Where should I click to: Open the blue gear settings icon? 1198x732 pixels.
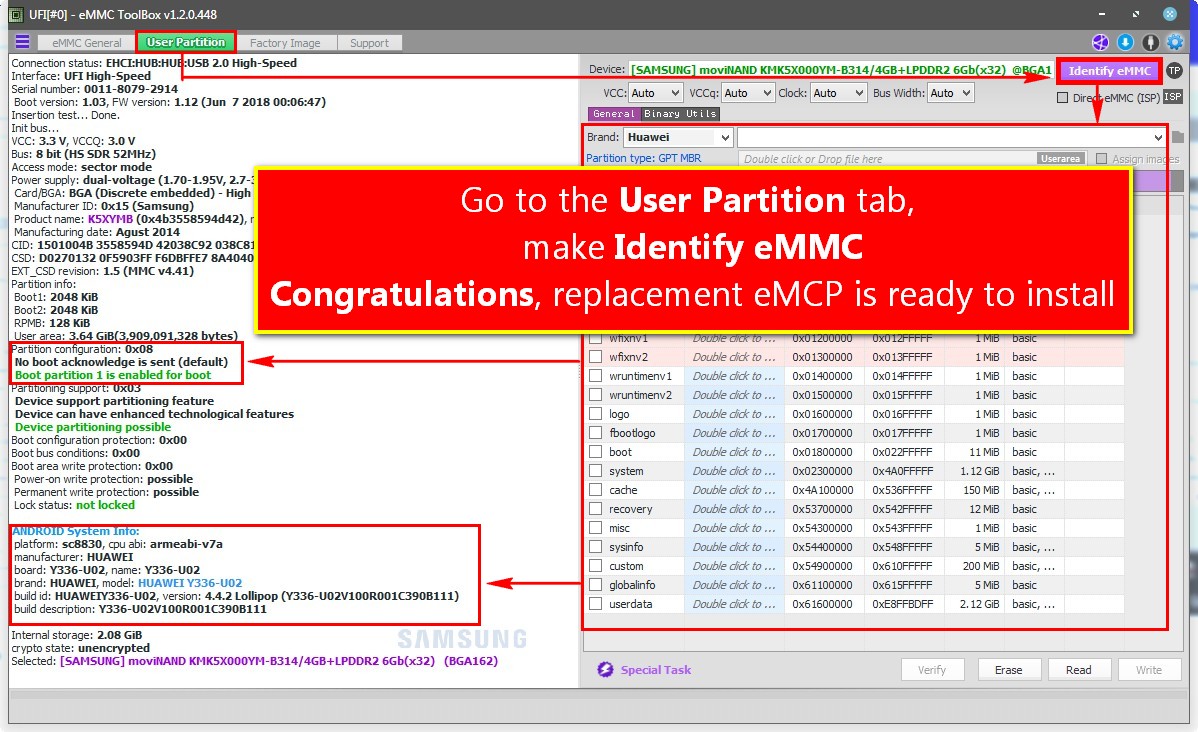pyautogui.click(x=1175, y=43)
